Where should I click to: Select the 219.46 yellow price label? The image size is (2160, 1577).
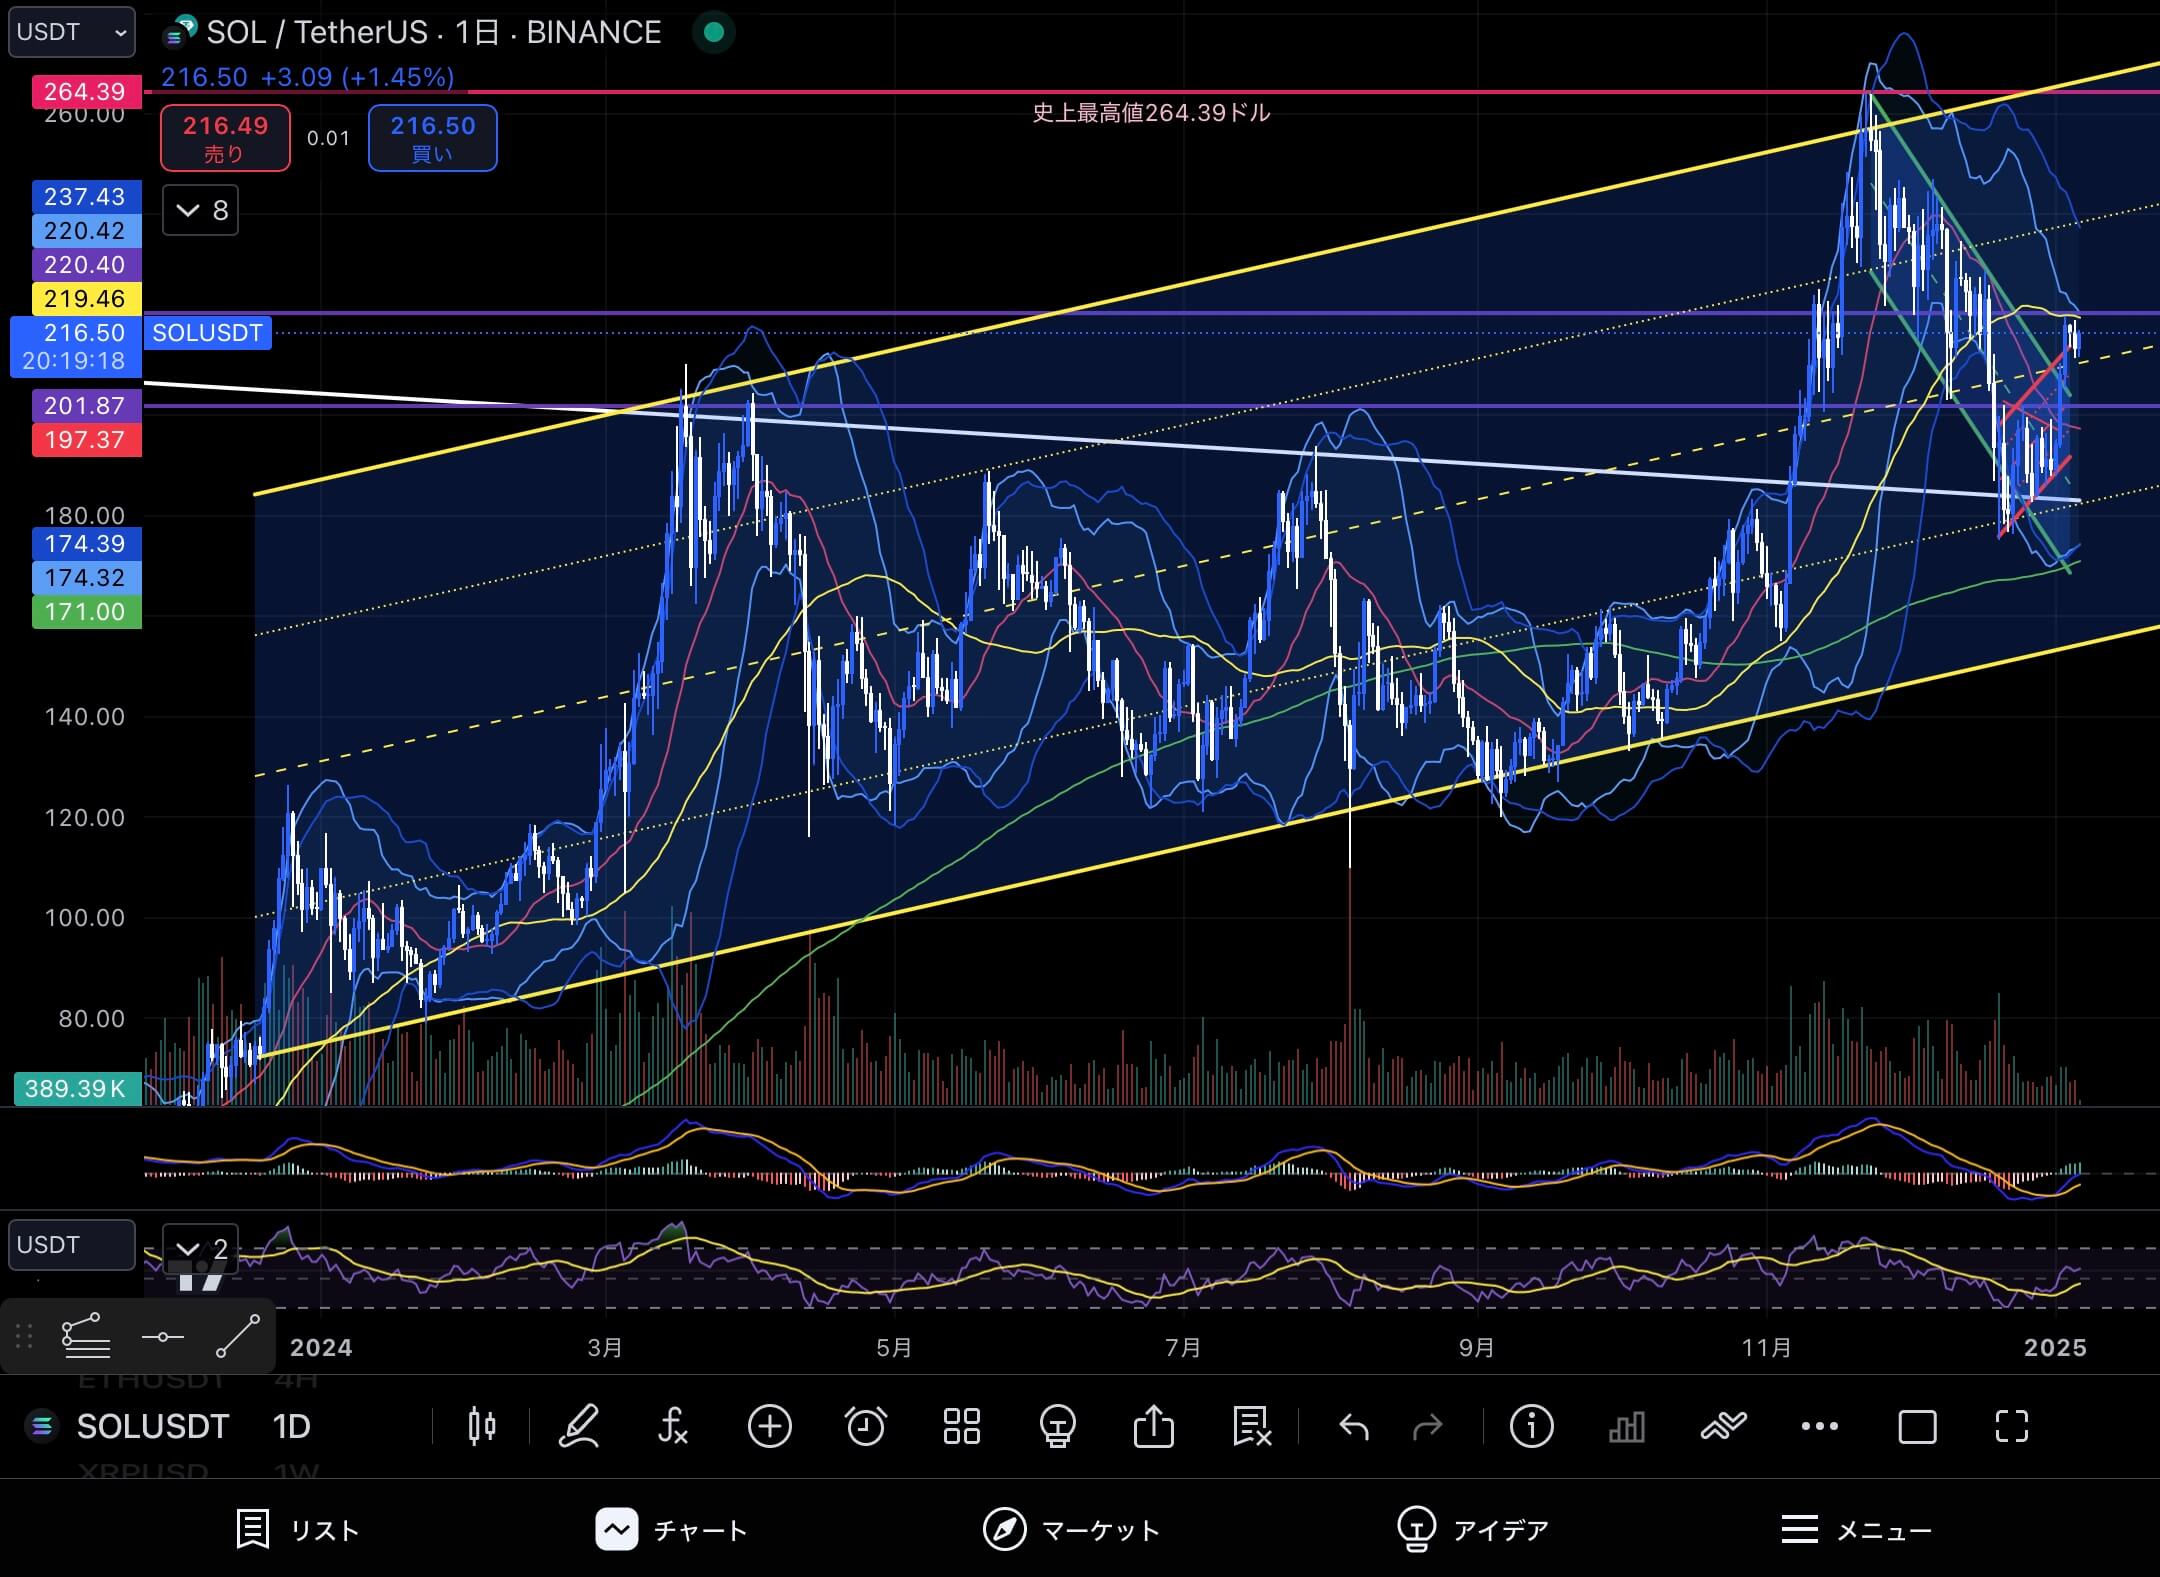click(85, 298)
